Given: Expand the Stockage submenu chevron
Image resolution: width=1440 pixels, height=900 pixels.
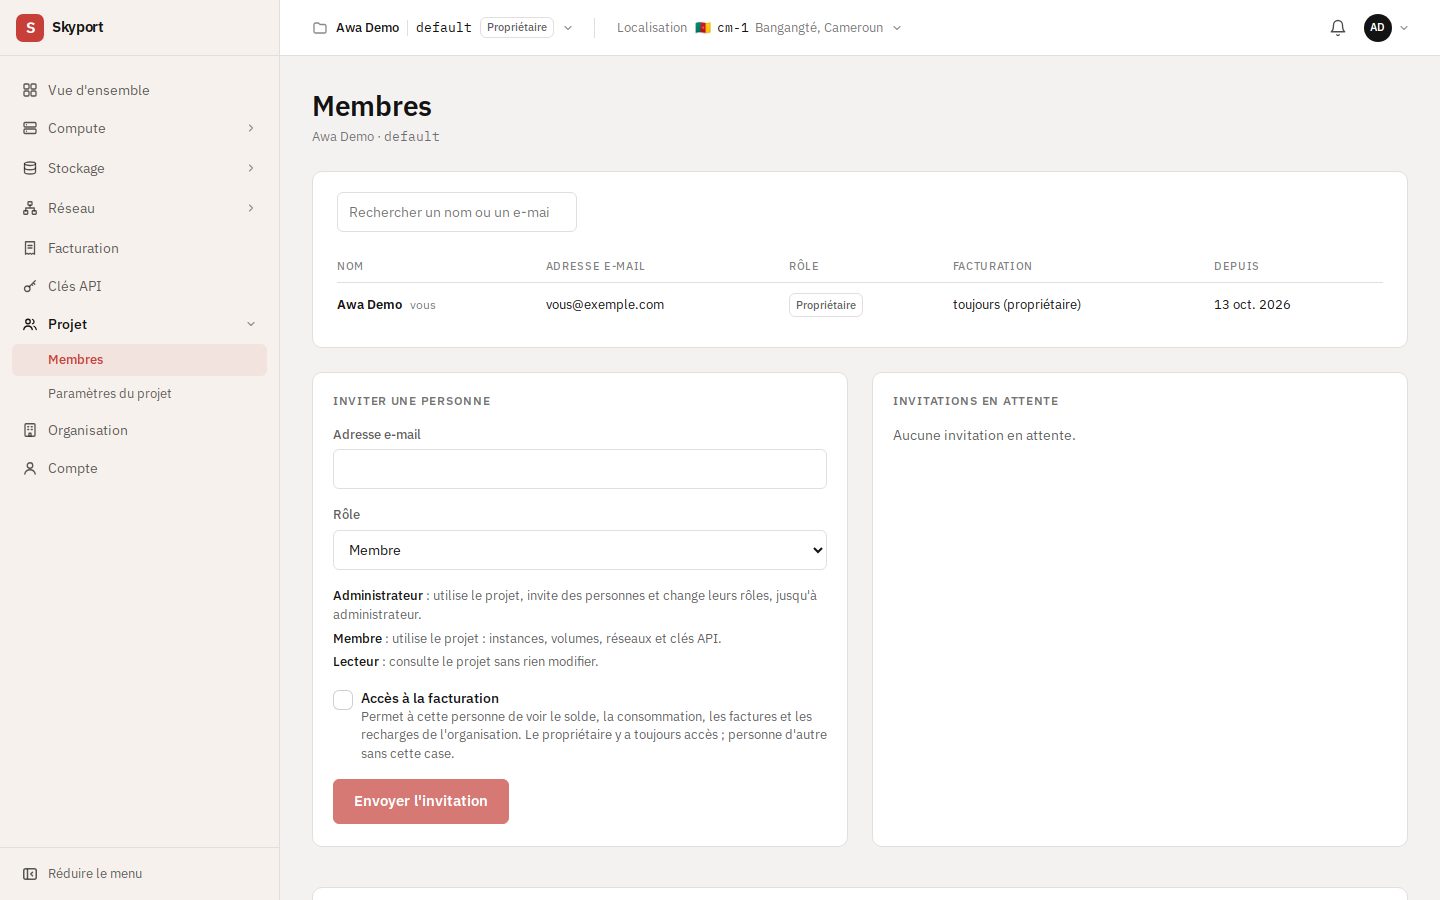Looking at the screenshot, I should [x=251, y=168].
